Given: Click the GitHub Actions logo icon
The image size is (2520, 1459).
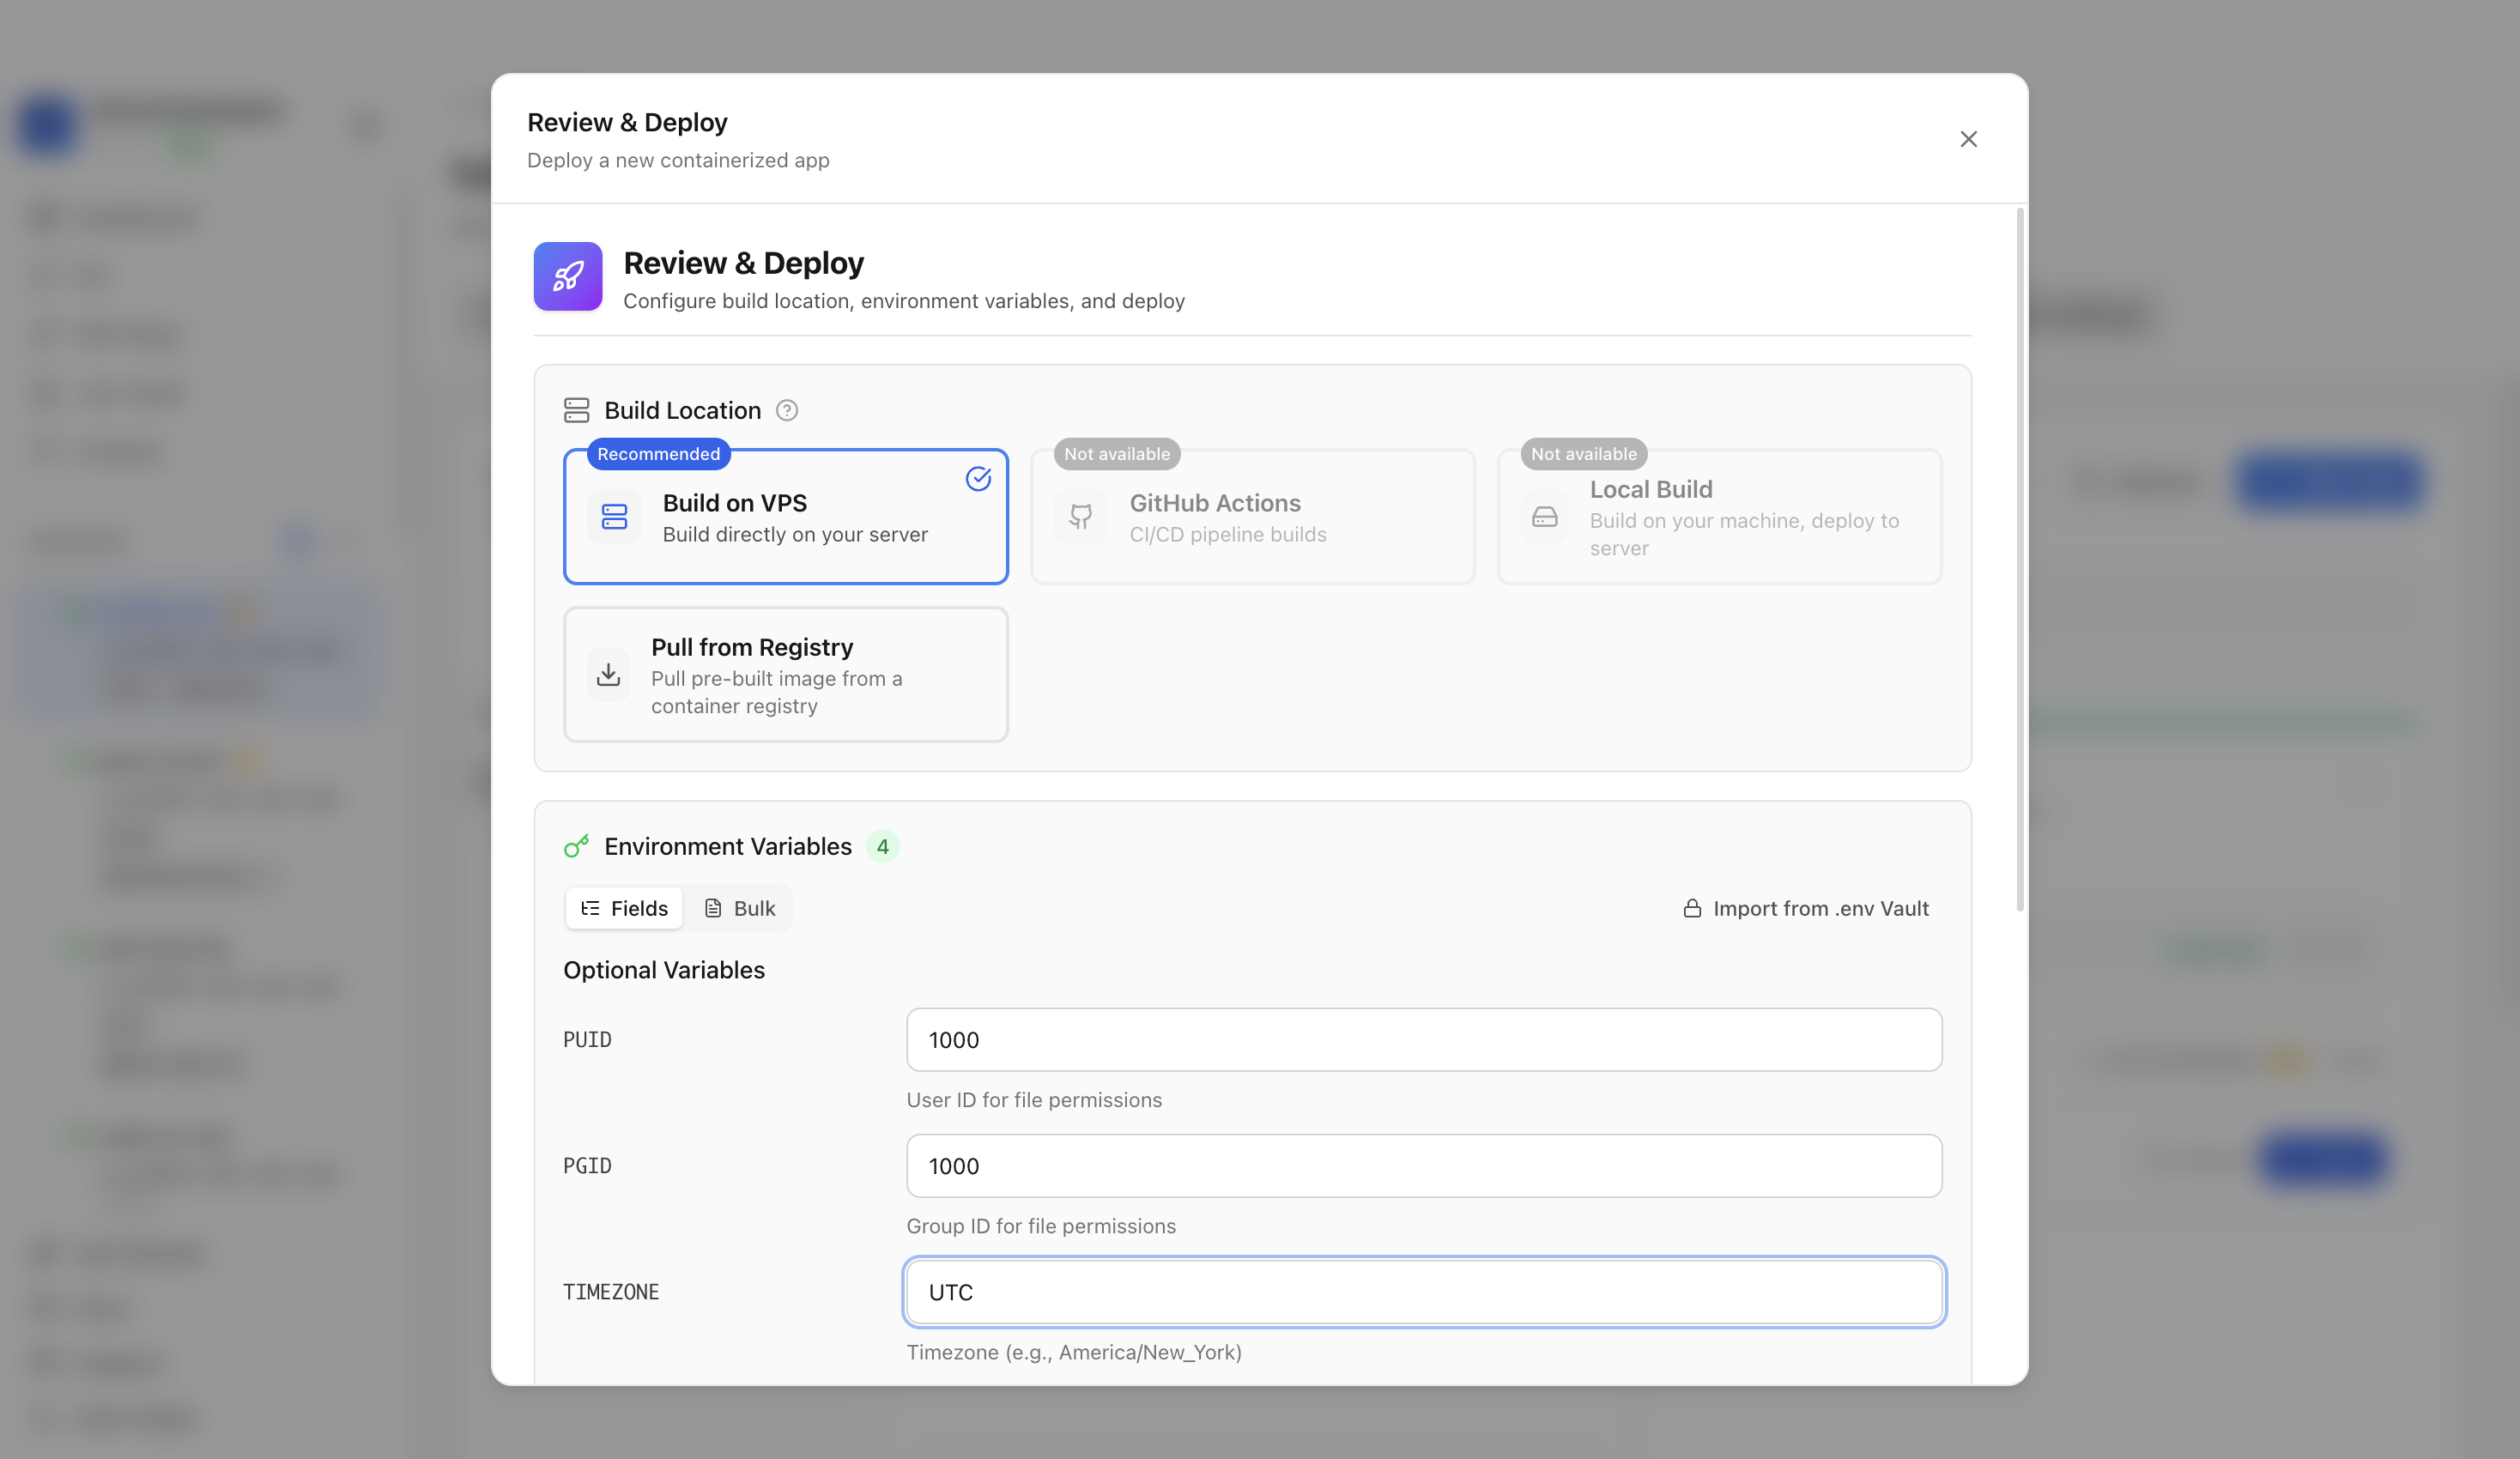Looking at the screenshot, I should pyautogui.click(x=1081, y=517).
